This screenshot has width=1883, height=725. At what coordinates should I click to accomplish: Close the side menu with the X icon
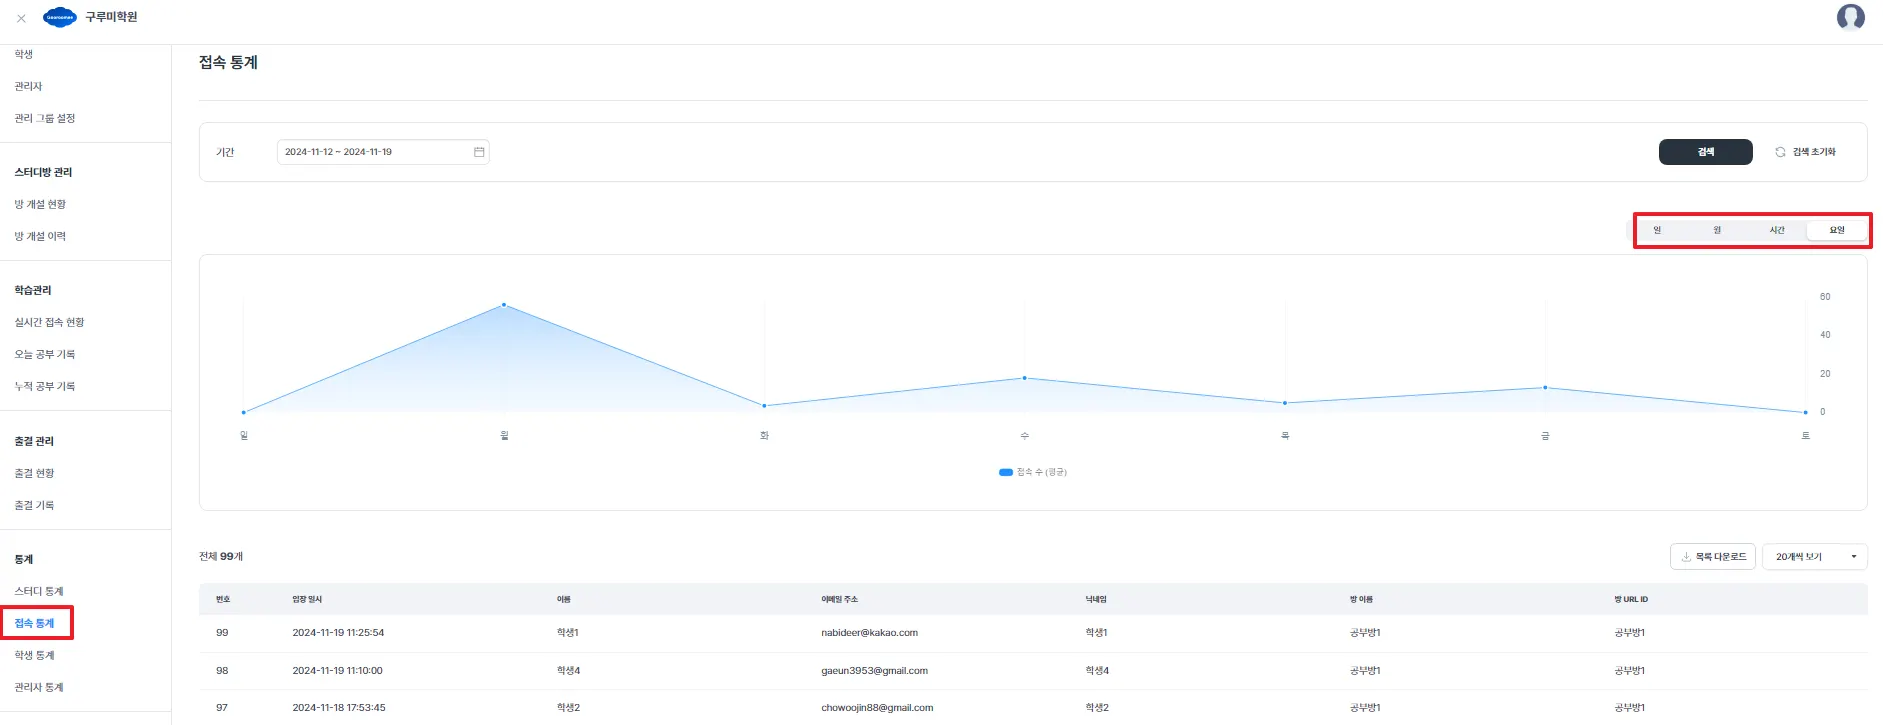(x=21, y=18)
